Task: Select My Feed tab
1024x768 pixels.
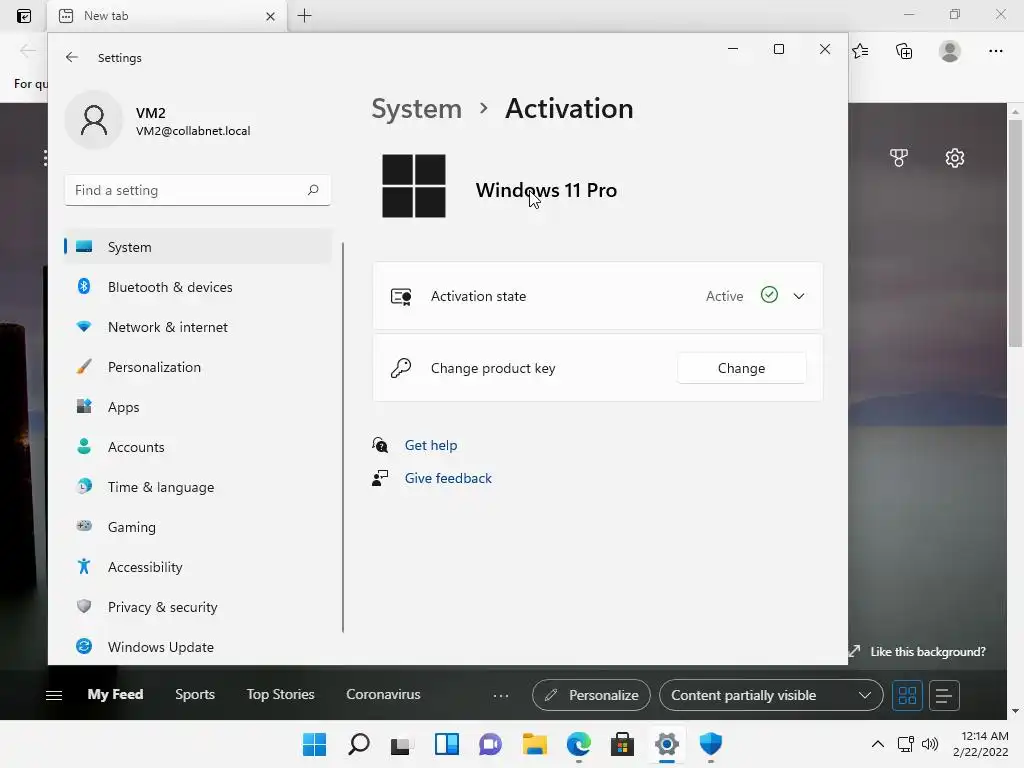Action: coord(115,694)
